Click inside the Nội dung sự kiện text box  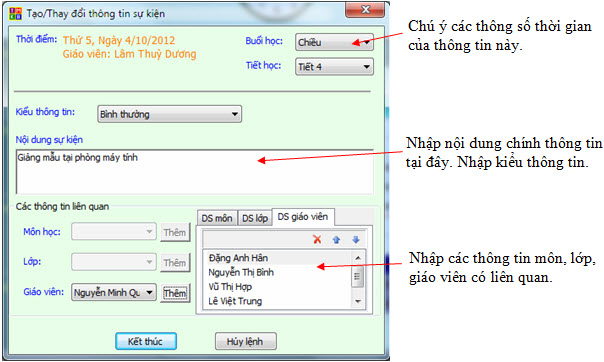(195, 172)
